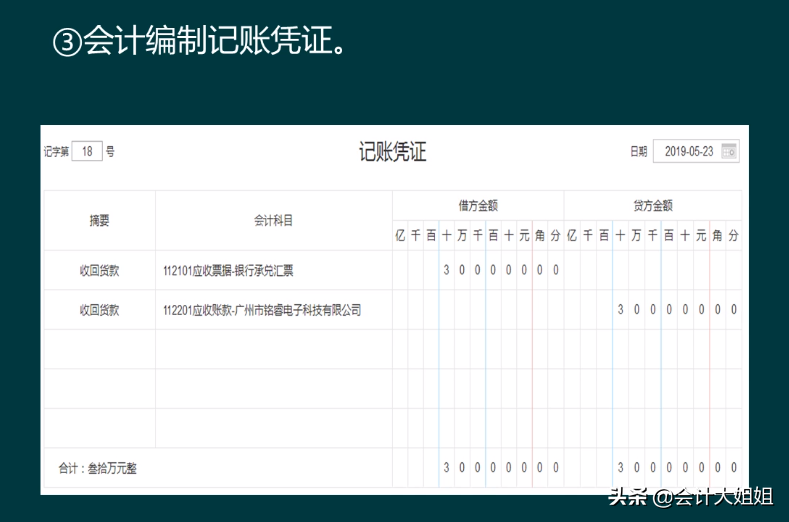Select the first empty summary cell below 112201 row
The image size is (789, 522).
click(100, 349)
